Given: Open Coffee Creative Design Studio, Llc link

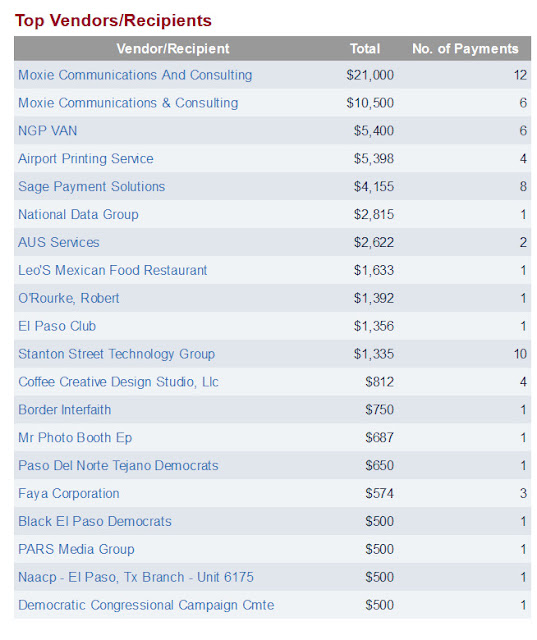Looking at the screenshot, I should (x=118, y=382).
